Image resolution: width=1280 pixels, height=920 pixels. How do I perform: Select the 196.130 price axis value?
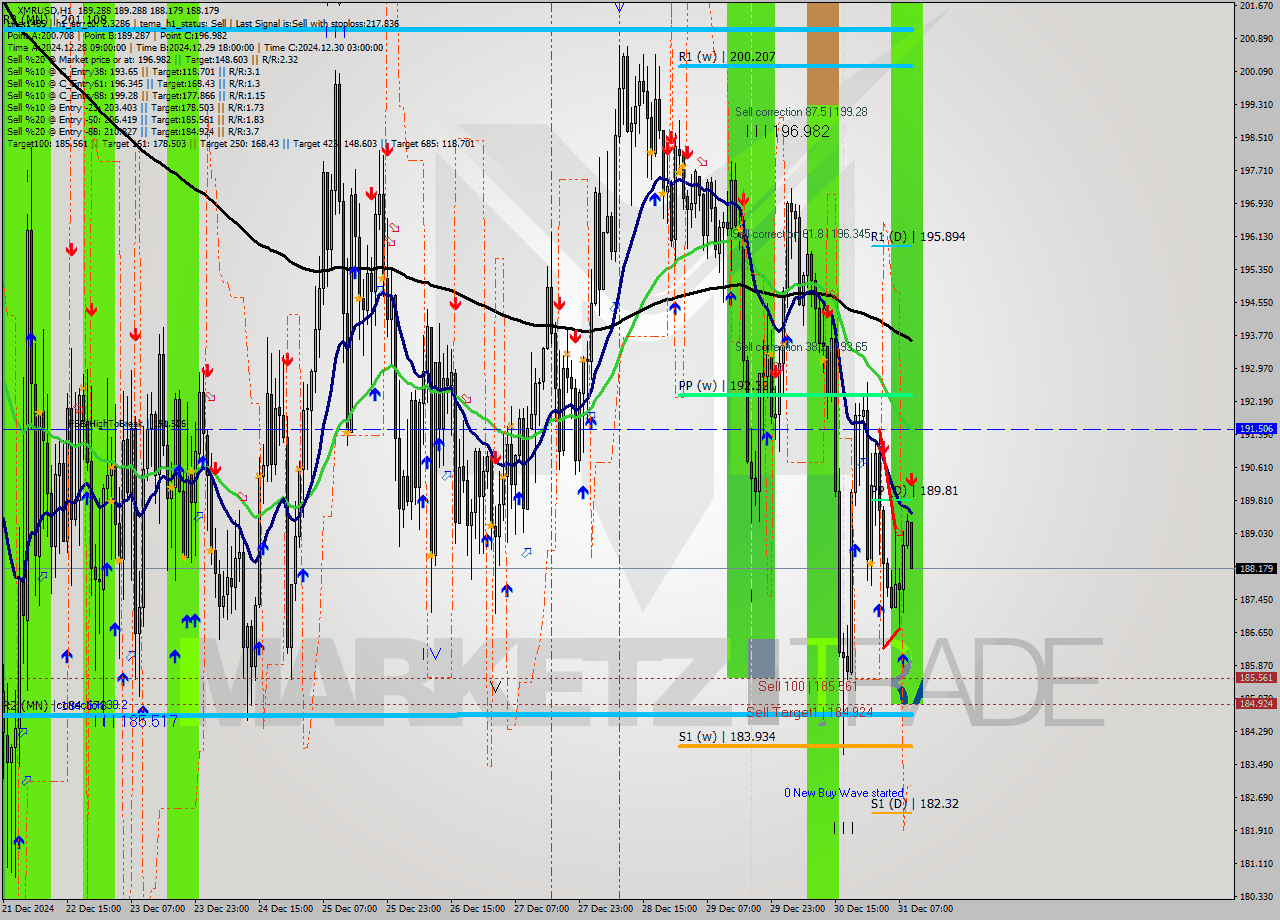(x=1256, y=236)
